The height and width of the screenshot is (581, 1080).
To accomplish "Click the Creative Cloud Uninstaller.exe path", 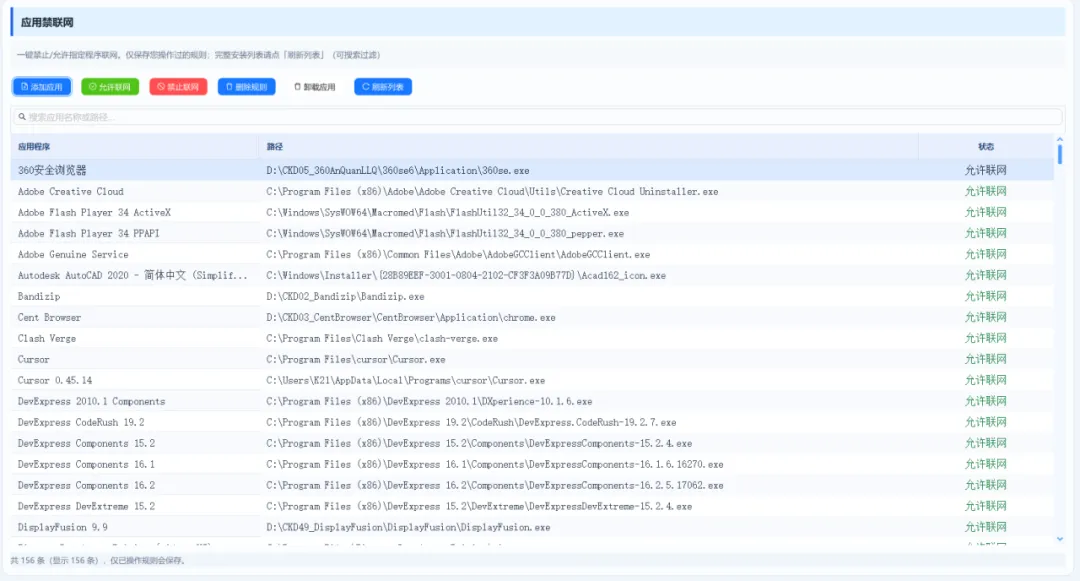I will point(492,191).
